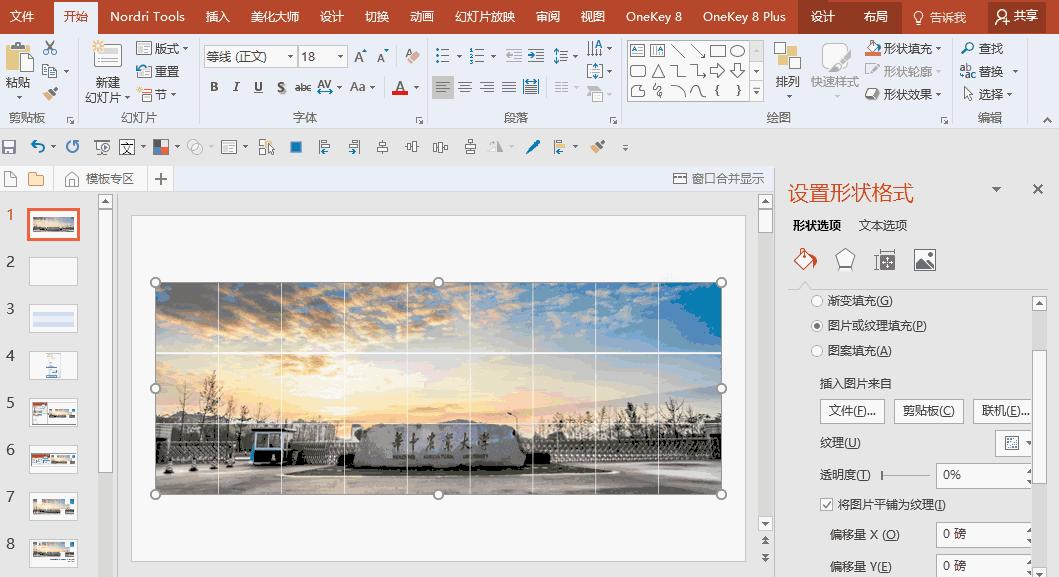Switch to the 插入 ribbon tab
This screenshot has width=1059, height=577.
click(x=217, y=17)
